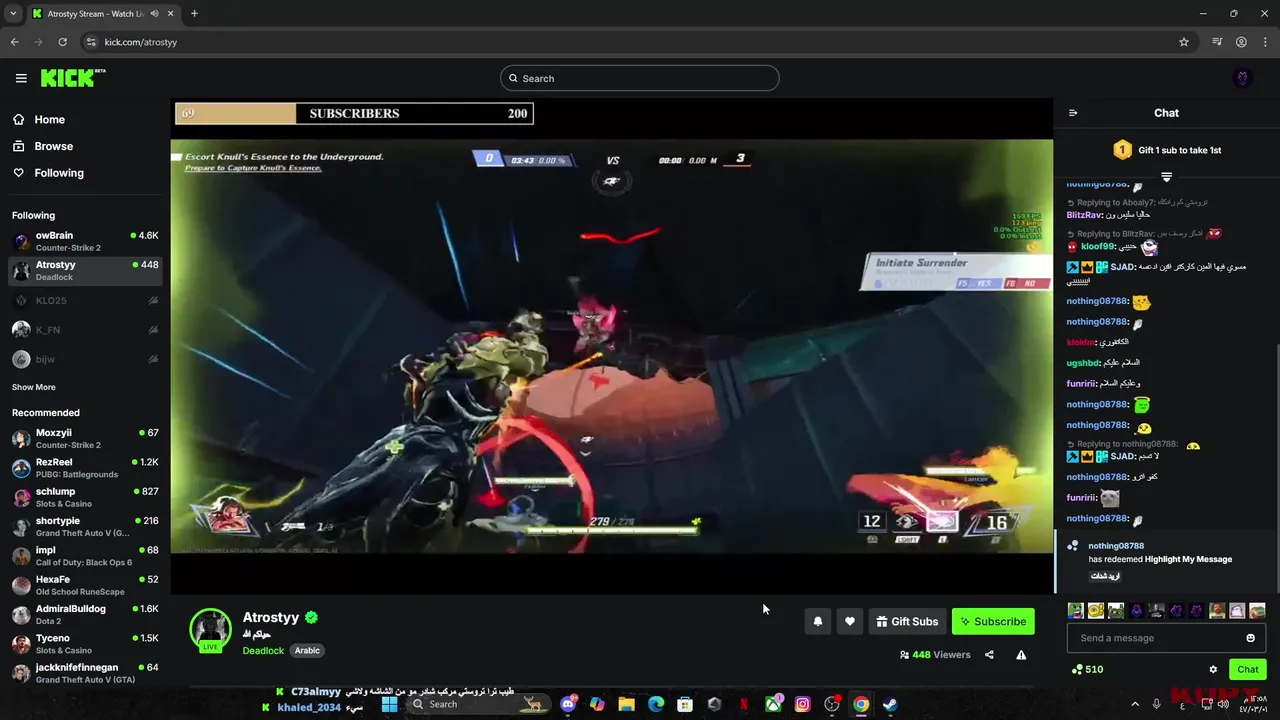Open owBrain channel in Following list
Image resolution: width=1280 pixels, height=720 pixels.
click(85, 241)
